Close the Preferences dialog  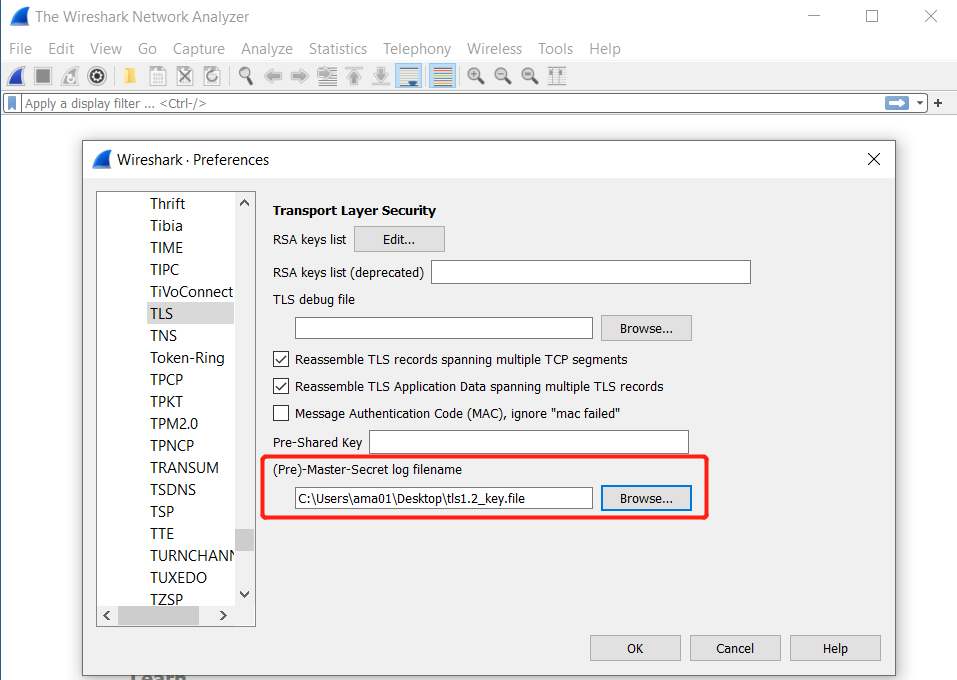(874, 159)
